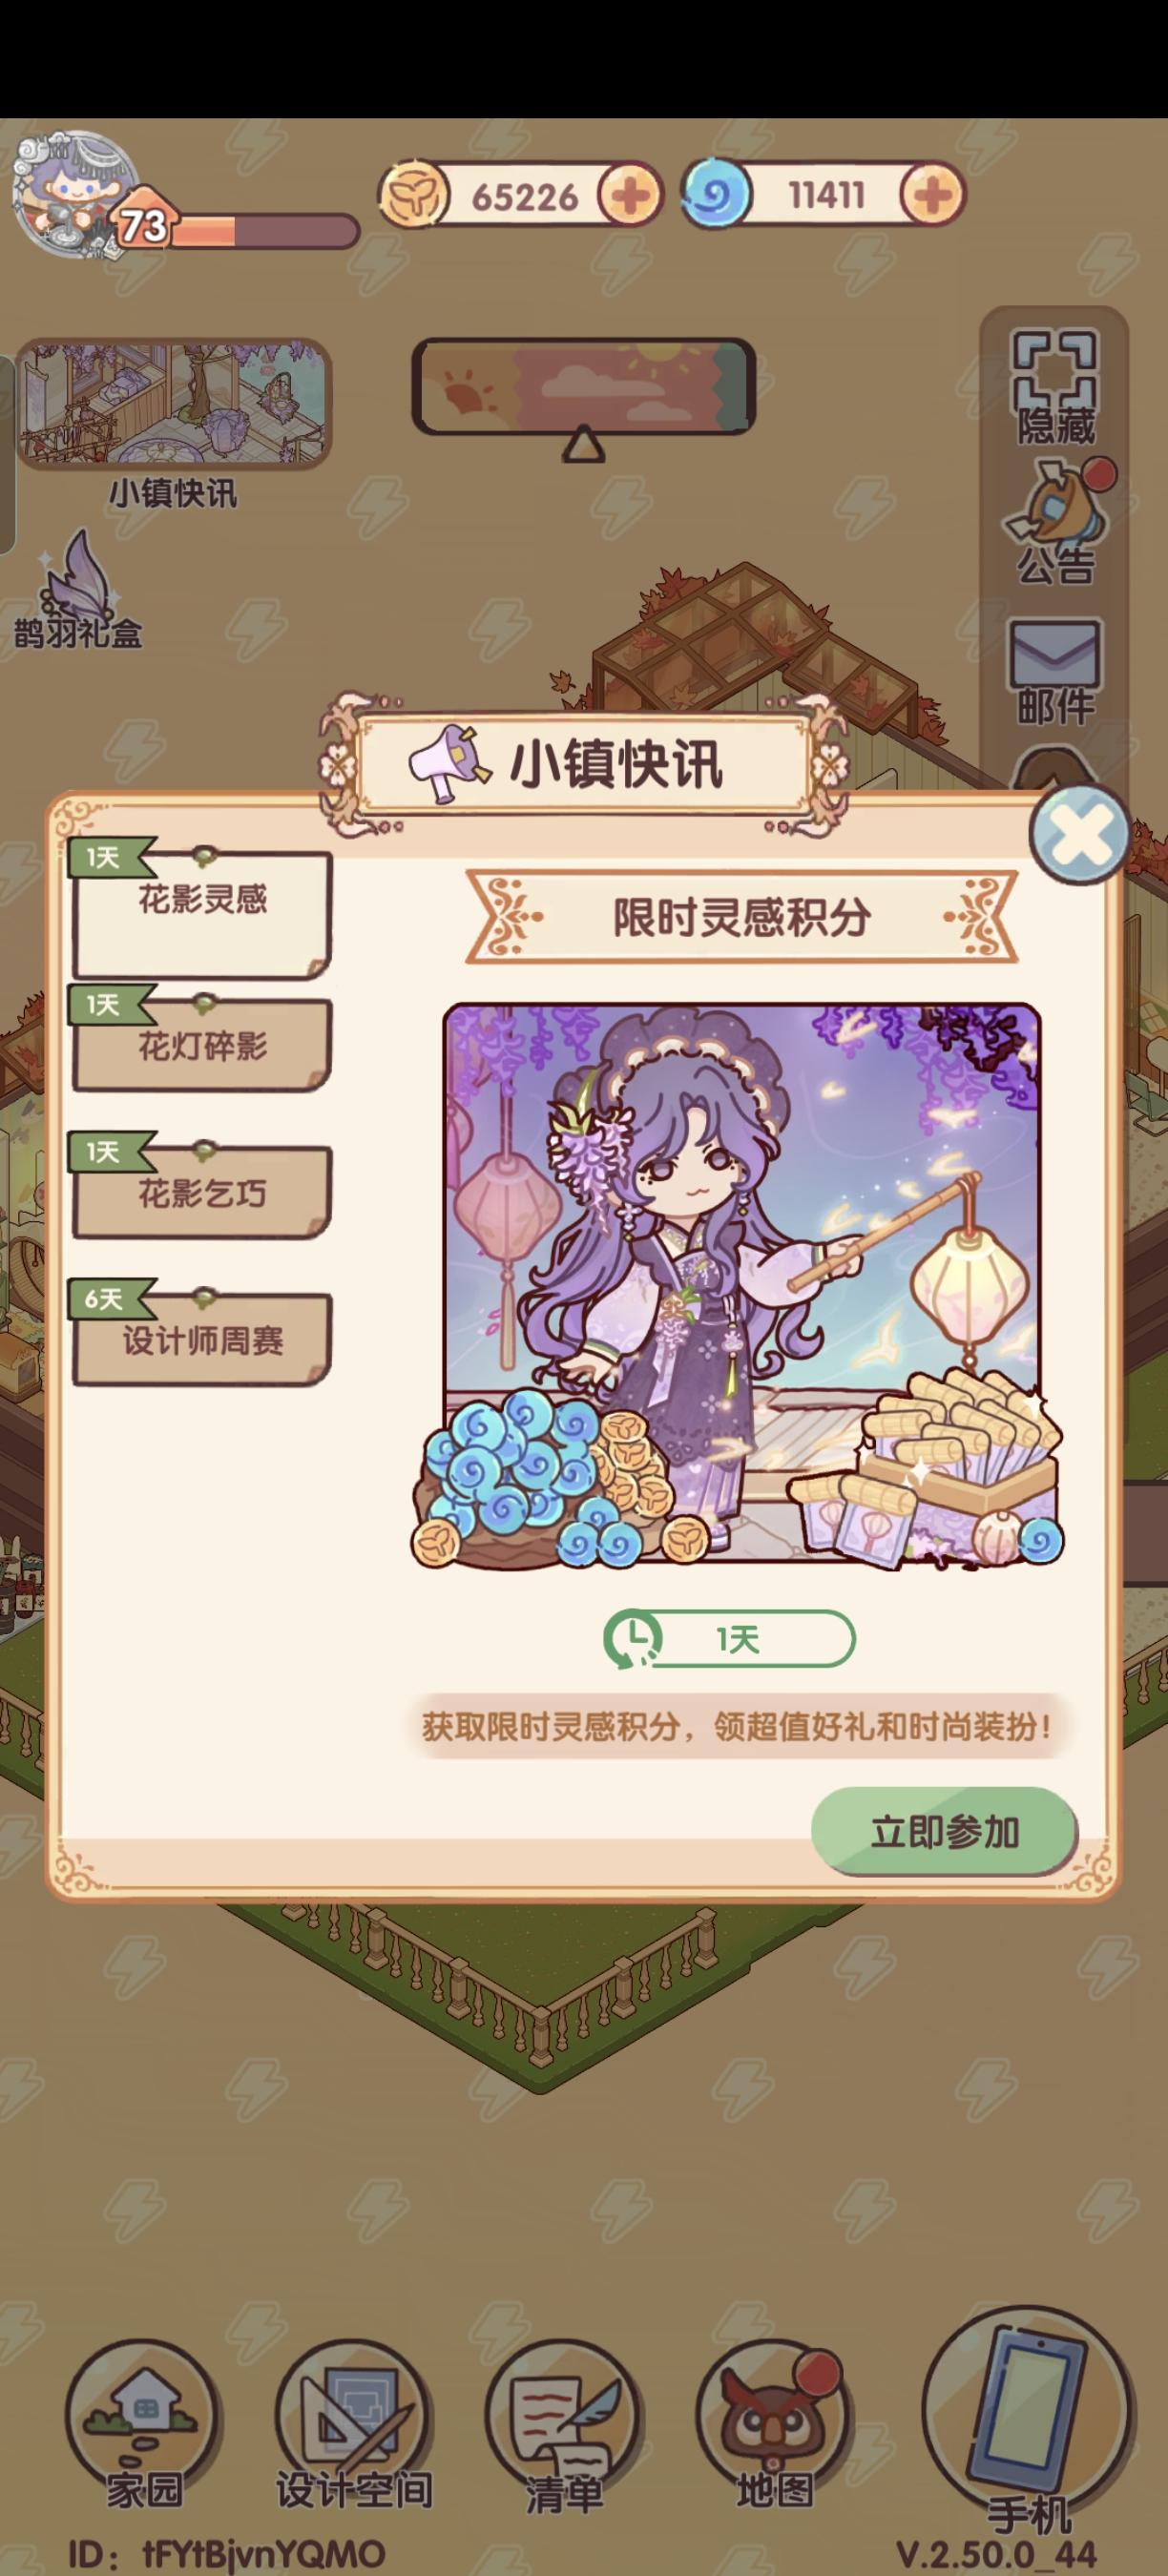
Task: Click the 立即参加 join now button
Action: point(944,1831)
